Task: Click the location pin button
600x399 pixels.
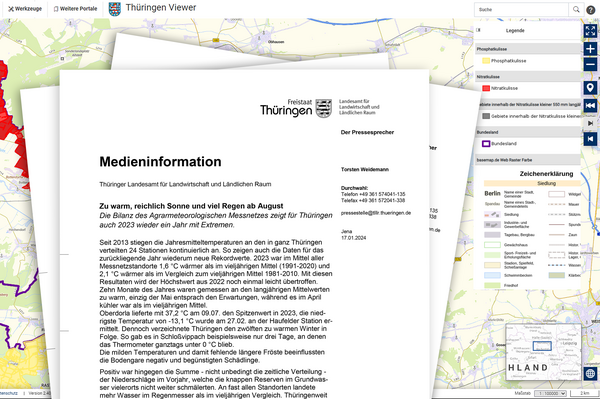Action: [590, 88]
